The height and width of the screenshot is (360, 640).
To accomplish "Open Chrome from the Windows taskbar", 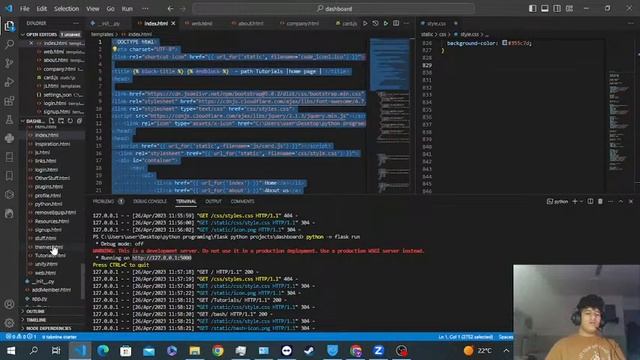I will [x=218, y=351].
